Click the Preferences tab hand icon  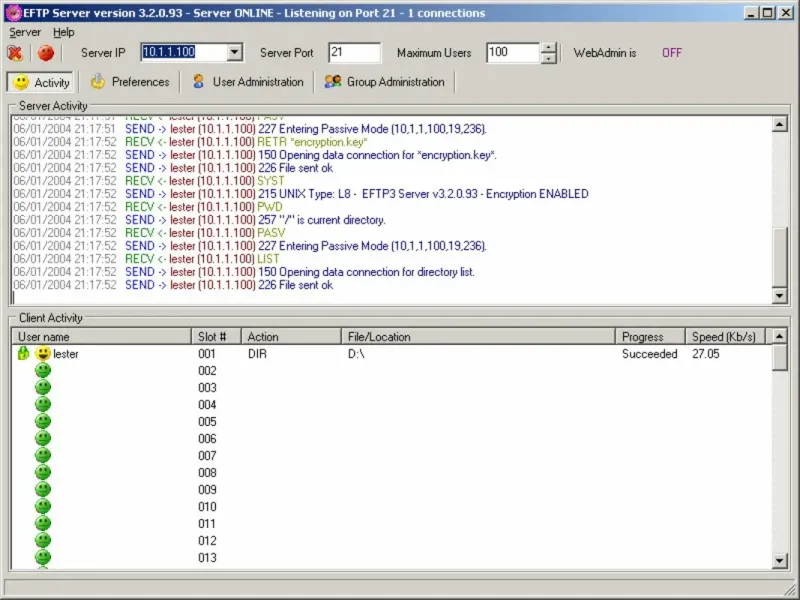click(x=97, y=81)
